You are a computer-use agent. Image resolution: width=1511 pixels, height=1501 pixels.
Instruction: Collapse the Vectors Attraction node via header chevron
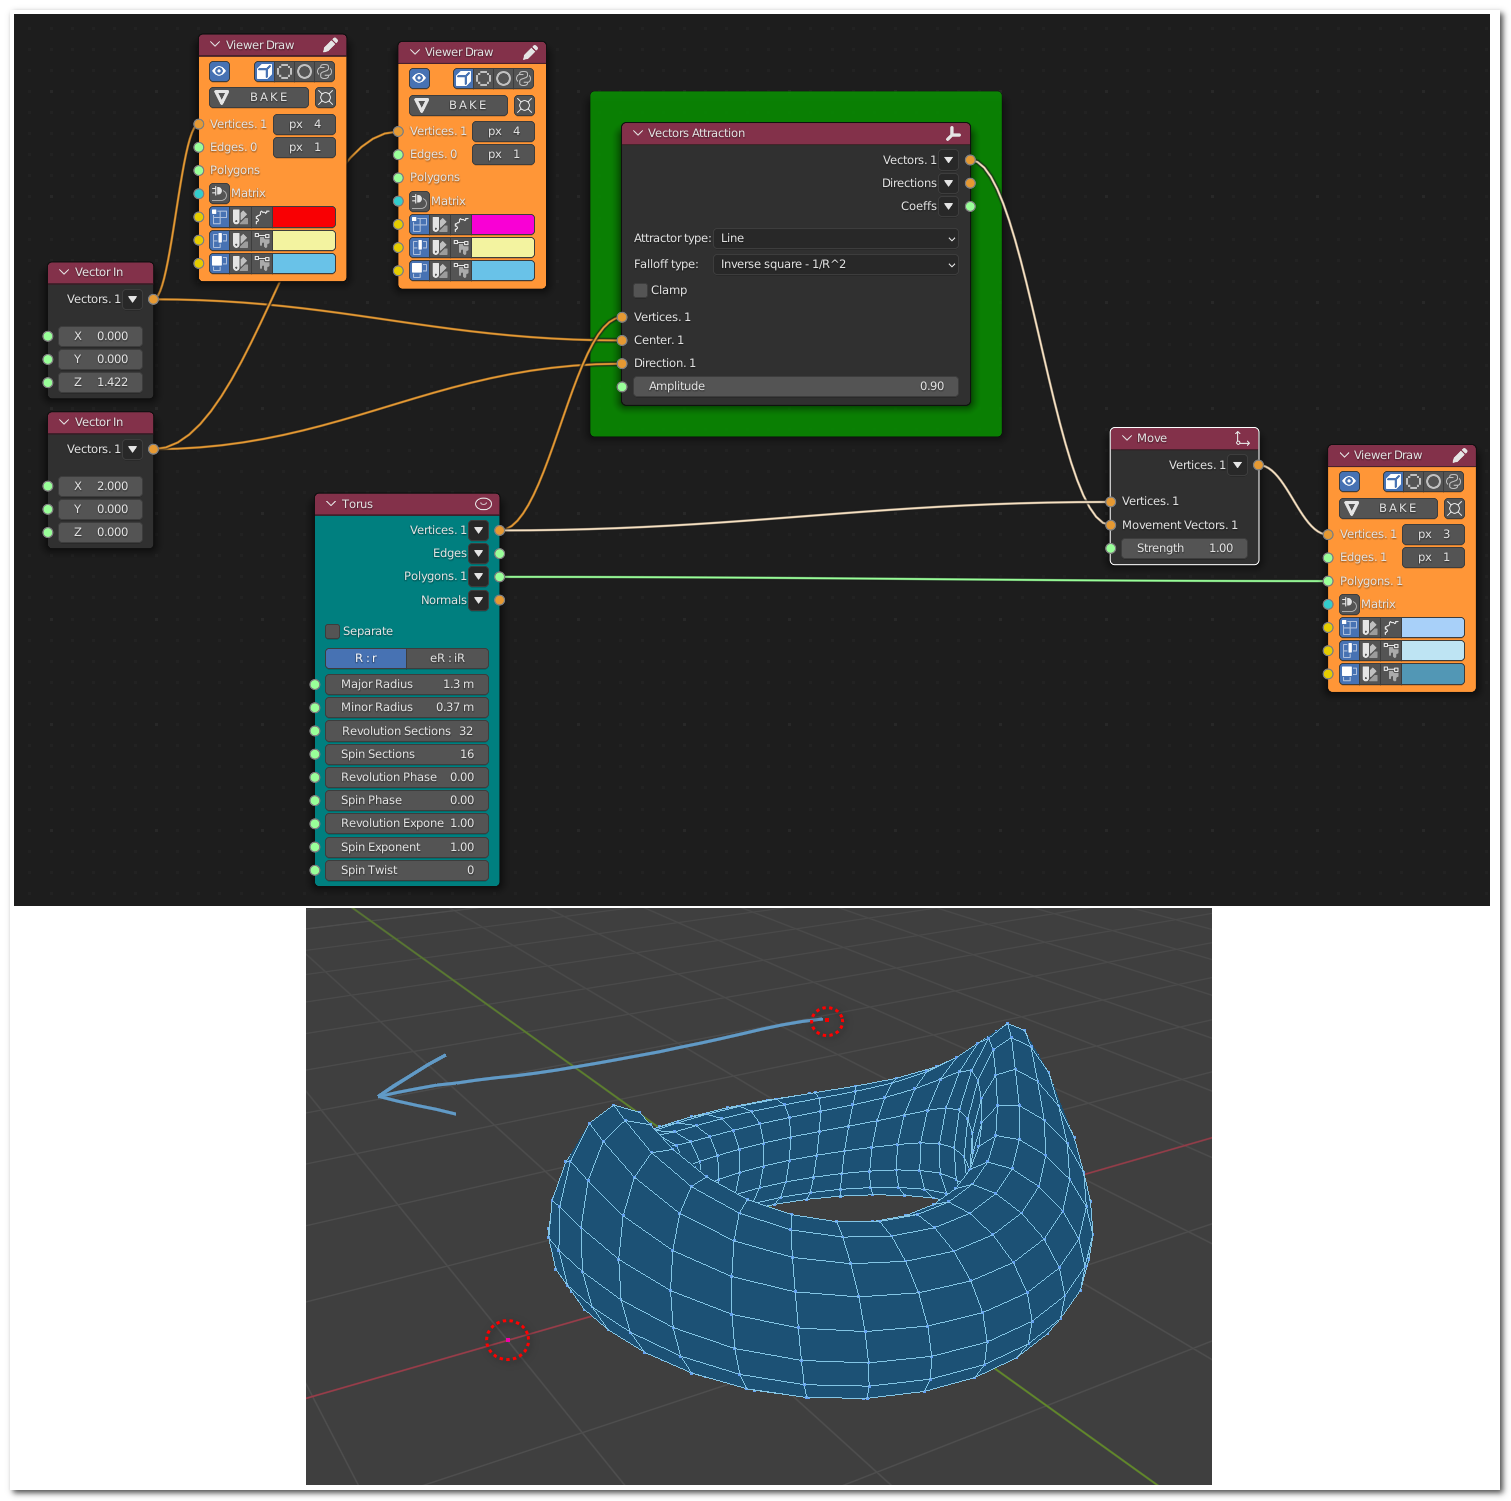(637, 133)
